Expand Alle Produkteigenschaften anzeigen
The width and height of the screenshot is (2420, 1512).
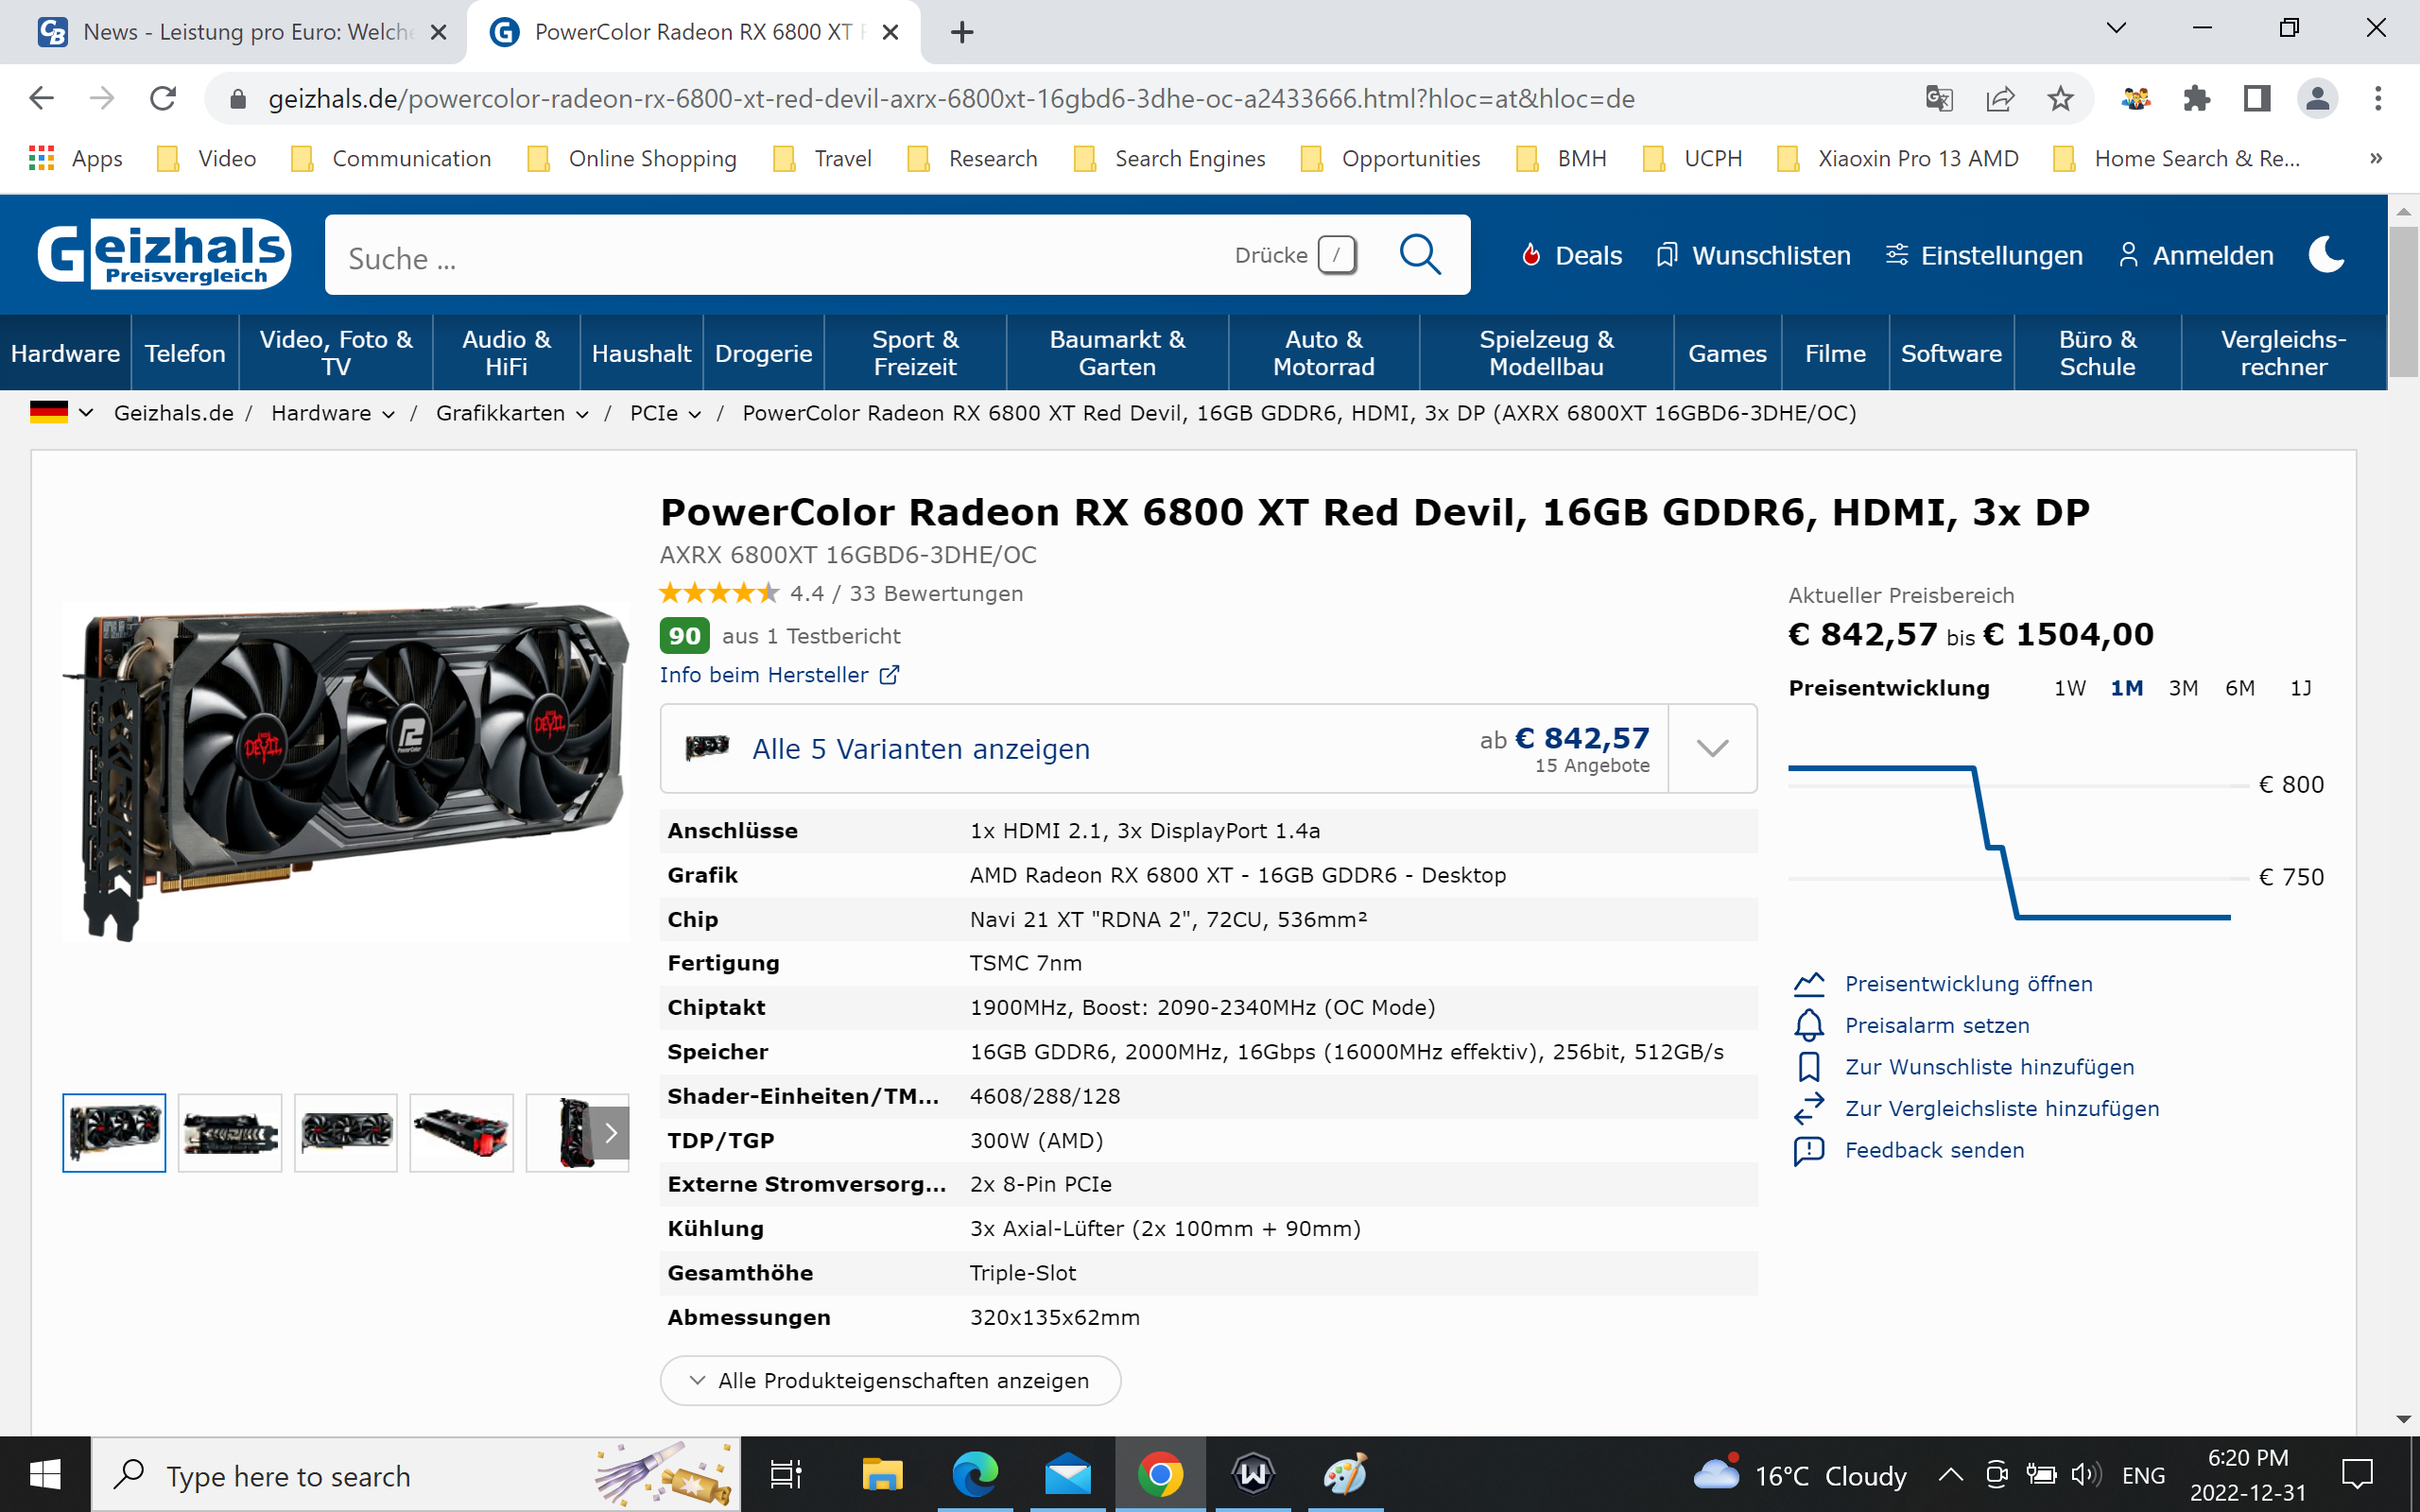[x=890, y=1380]
